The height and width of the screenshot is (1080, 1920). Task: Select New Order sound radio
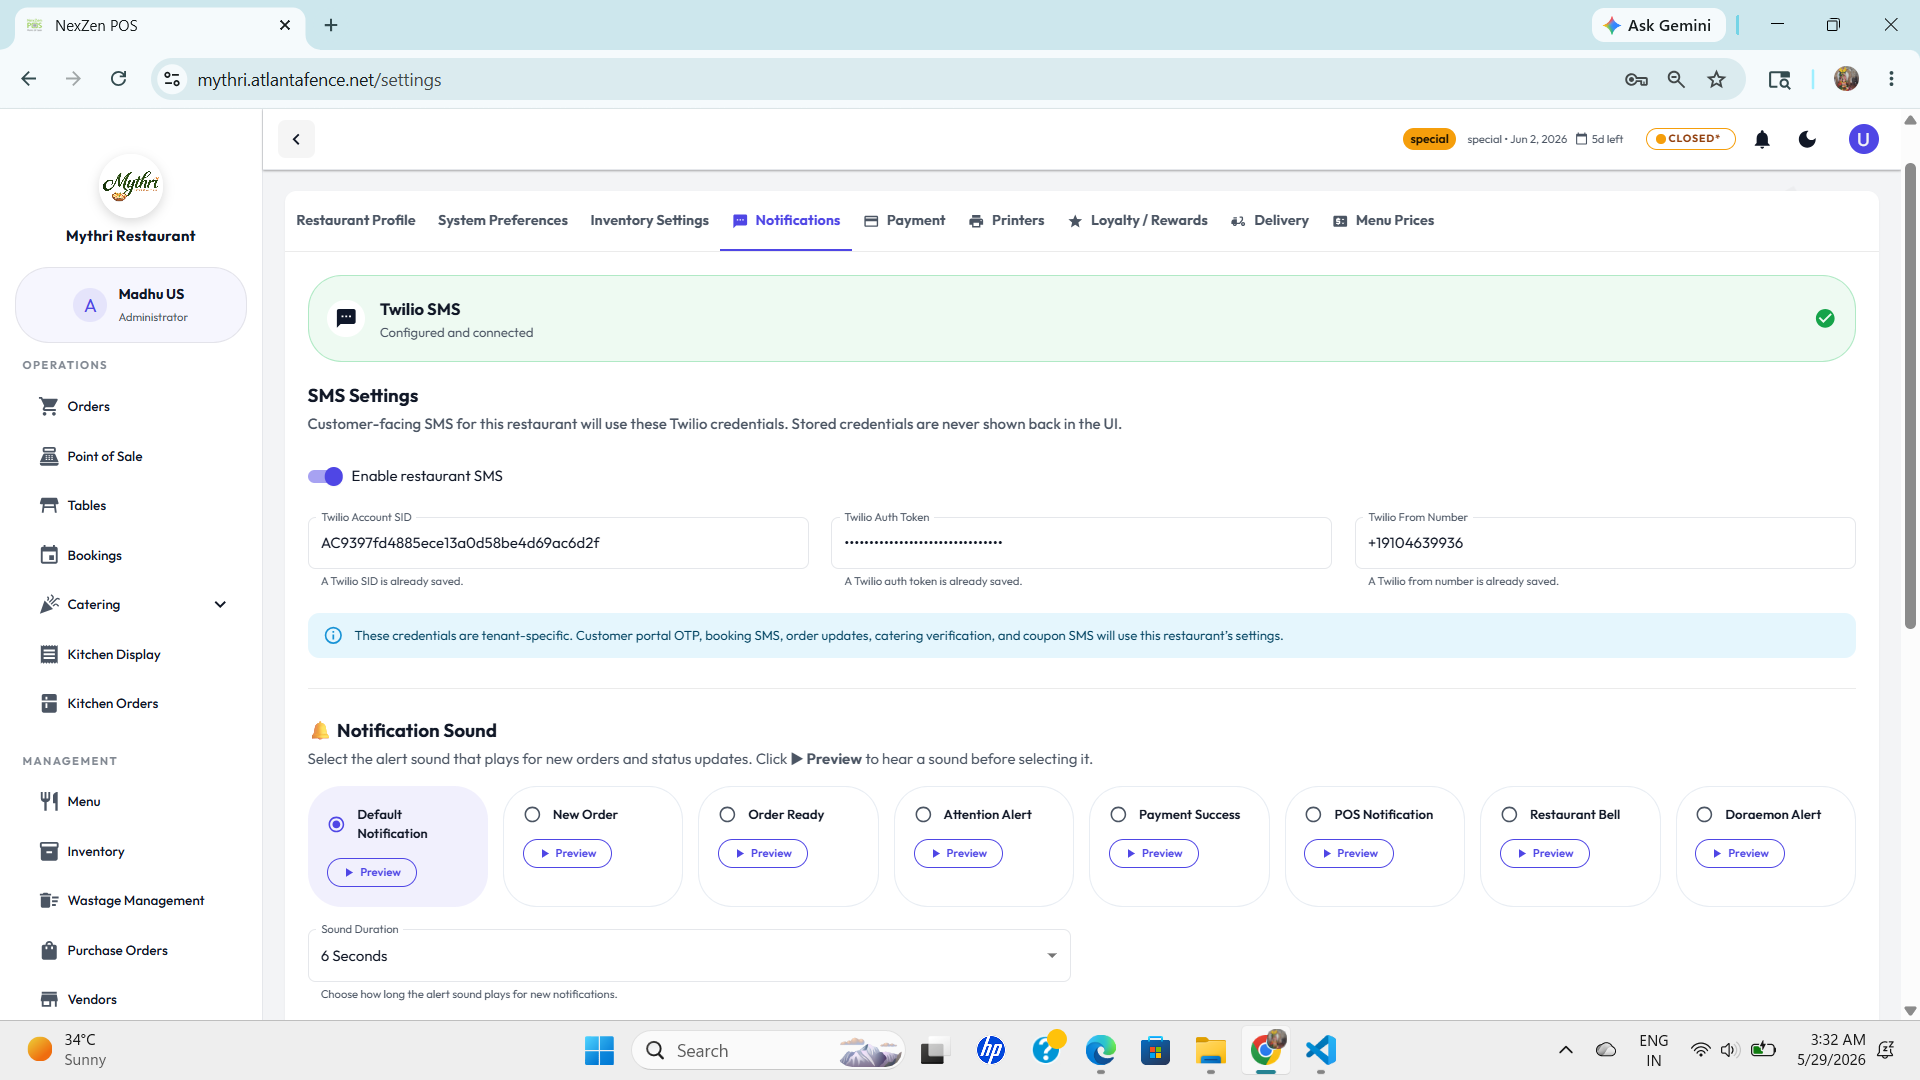(532, 815)
